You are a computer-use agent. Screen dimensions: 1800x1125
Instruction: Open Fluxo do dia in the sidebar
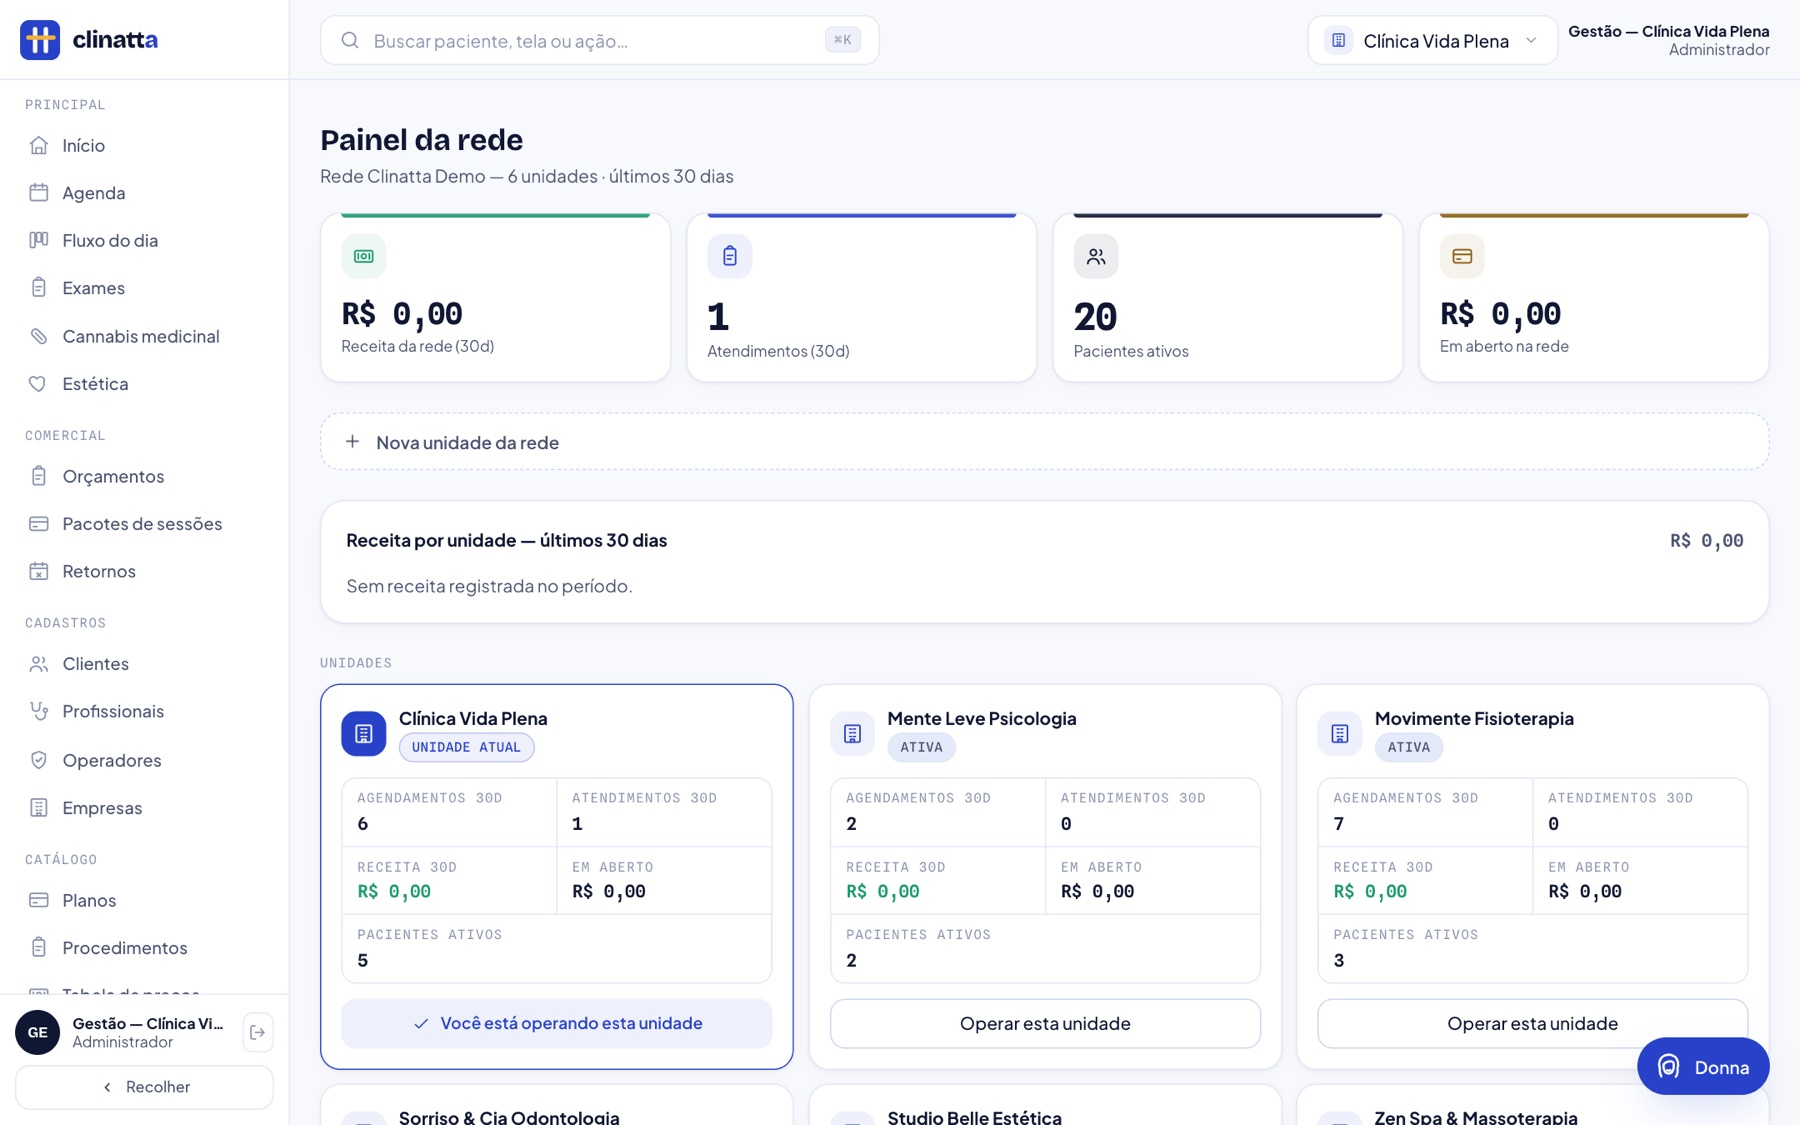[x=144, y=240]
